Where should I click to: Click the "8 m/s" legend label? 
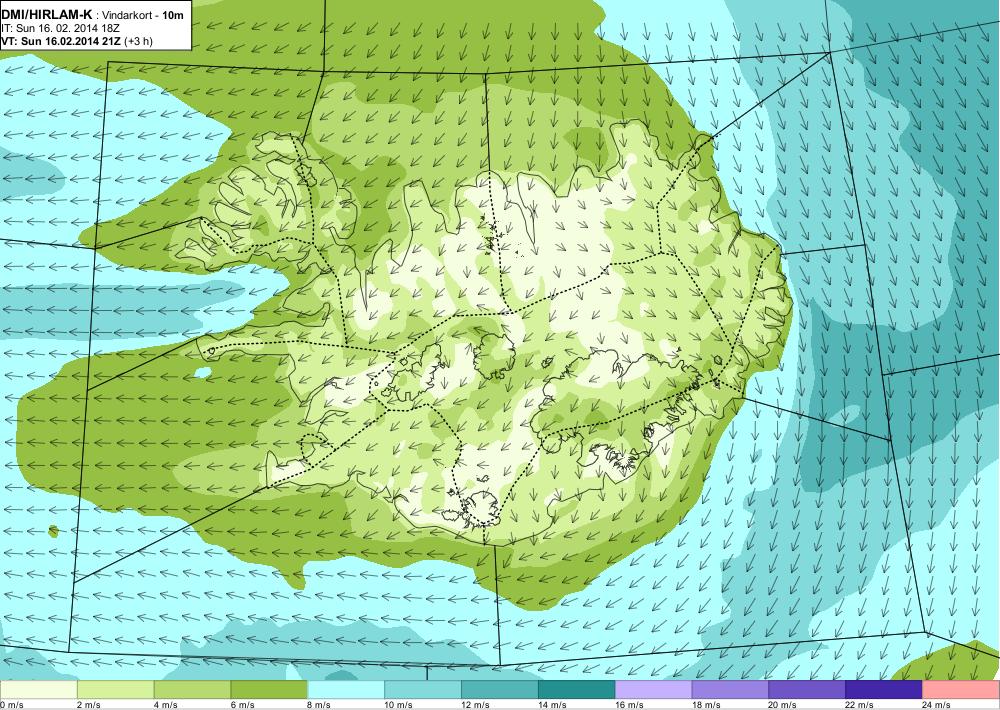(x=319, y=705)
